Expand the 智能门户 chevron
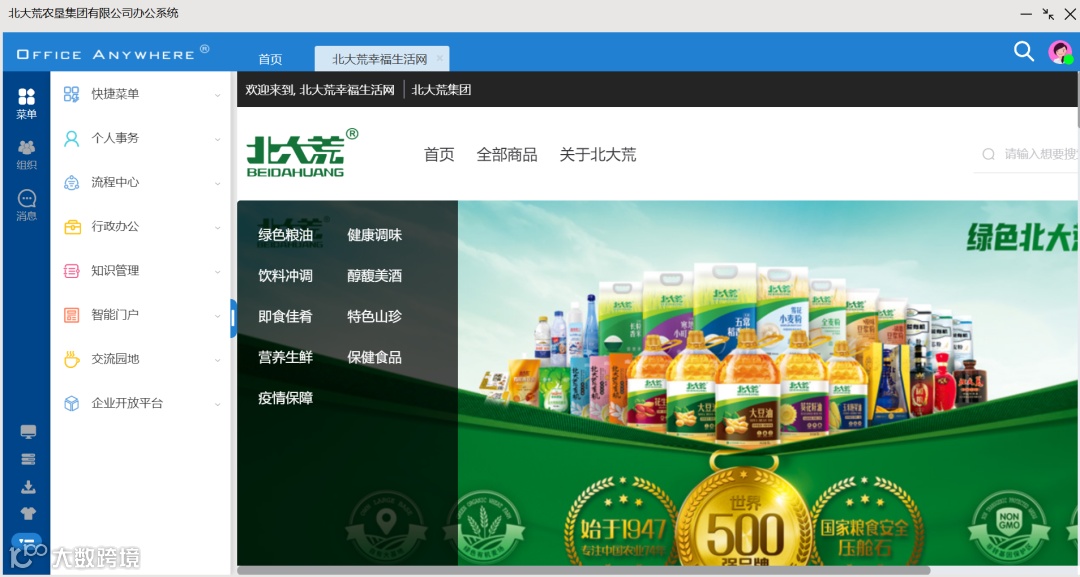Viewport: 1080px width, 577px height. pos(218,315)
